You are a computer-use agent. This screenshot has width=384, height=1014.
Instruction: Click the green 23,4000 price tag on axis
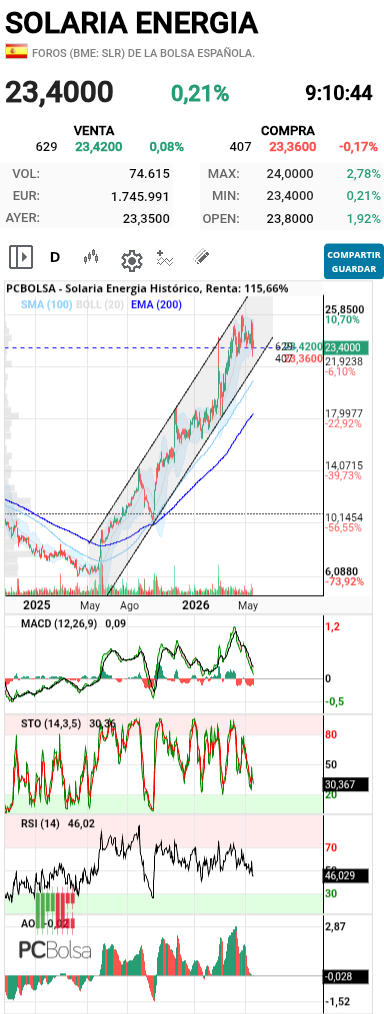pos(346,348)
